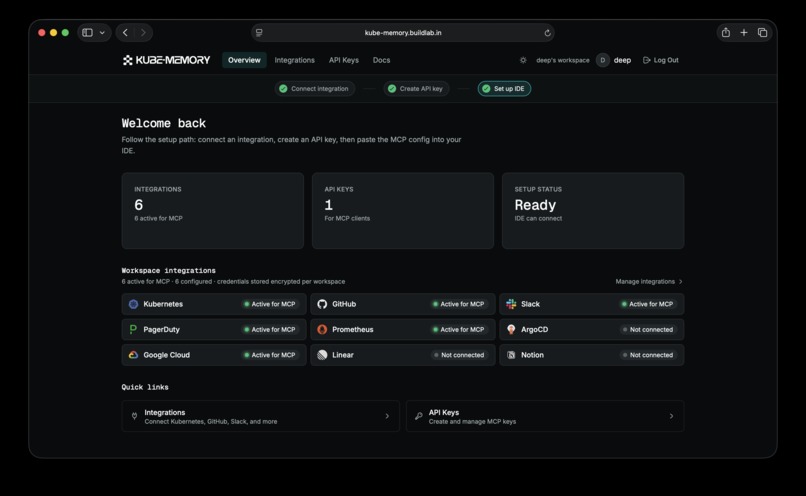The height and width of the screenshot is (496, 806).
Task: Click Notion 'Not connected' status badge
Action: pyautogui.click(x=648, y=355)
